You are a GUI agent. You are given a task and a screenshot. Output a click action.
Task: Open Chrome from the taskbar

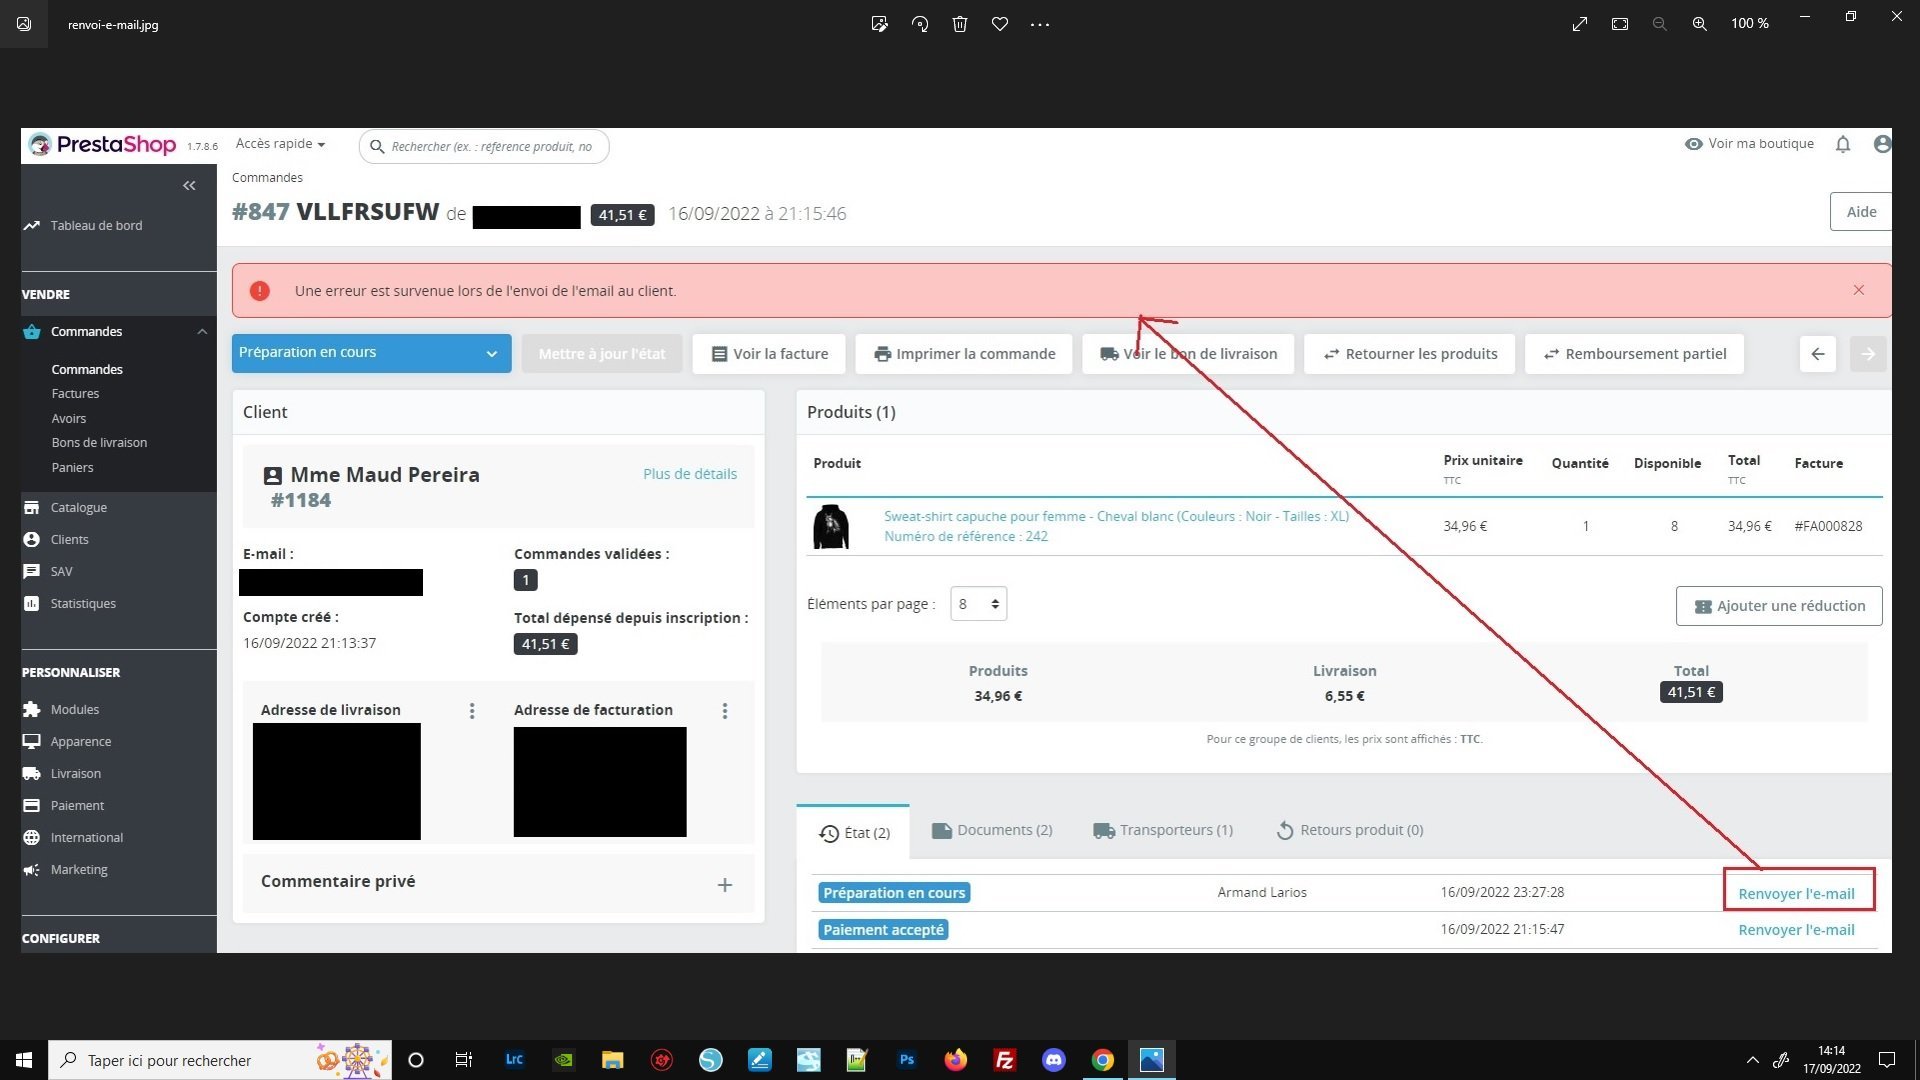[1102, 1060]
